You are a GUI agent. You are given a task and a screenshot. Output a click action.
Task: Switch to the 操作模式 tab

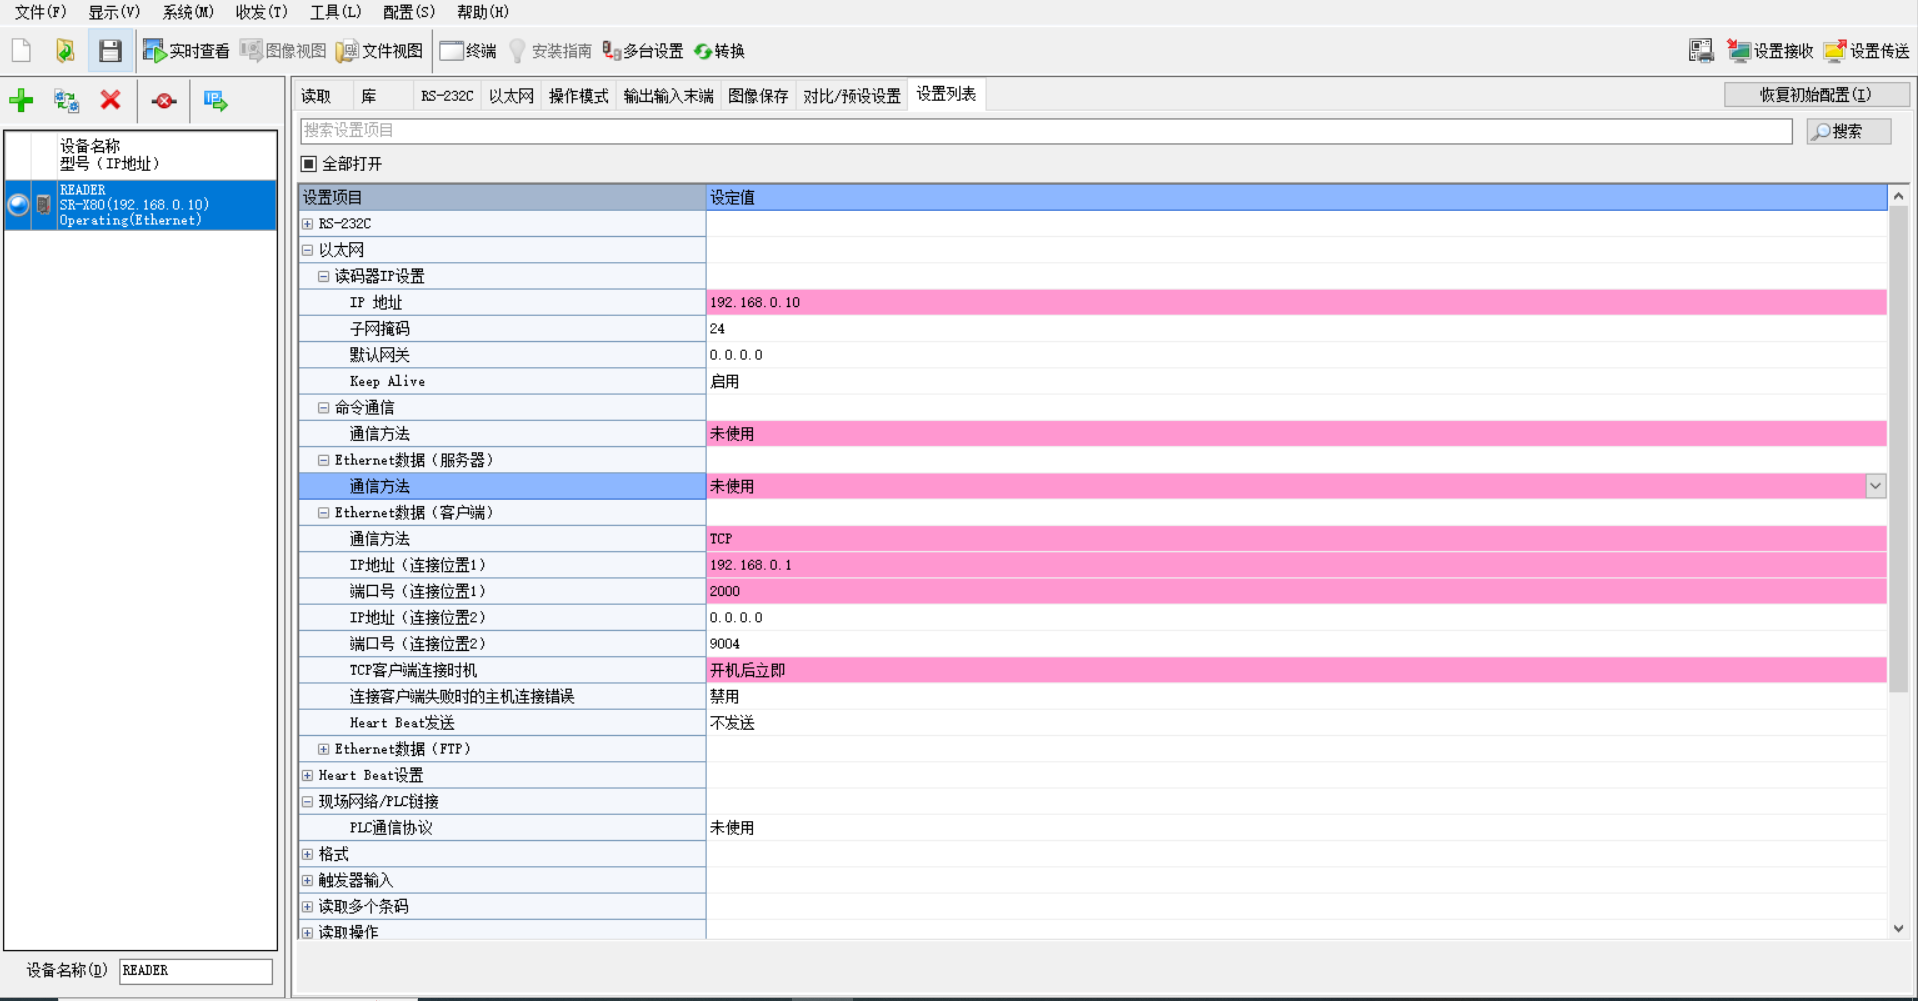coord(578,96)
